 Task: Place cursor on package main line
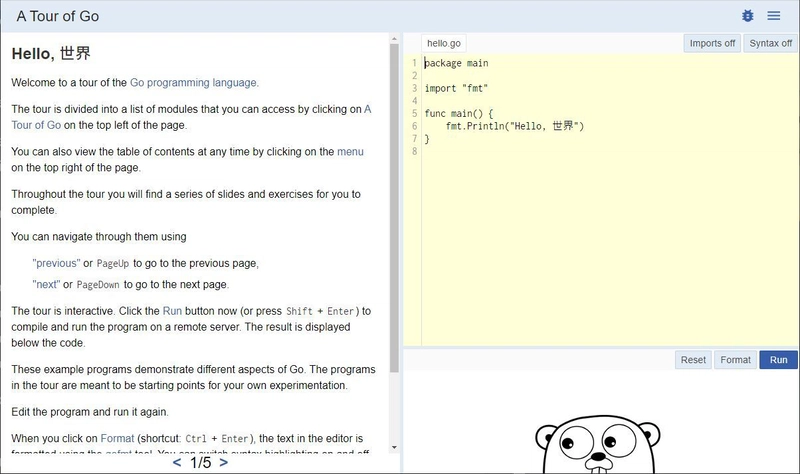456,63
